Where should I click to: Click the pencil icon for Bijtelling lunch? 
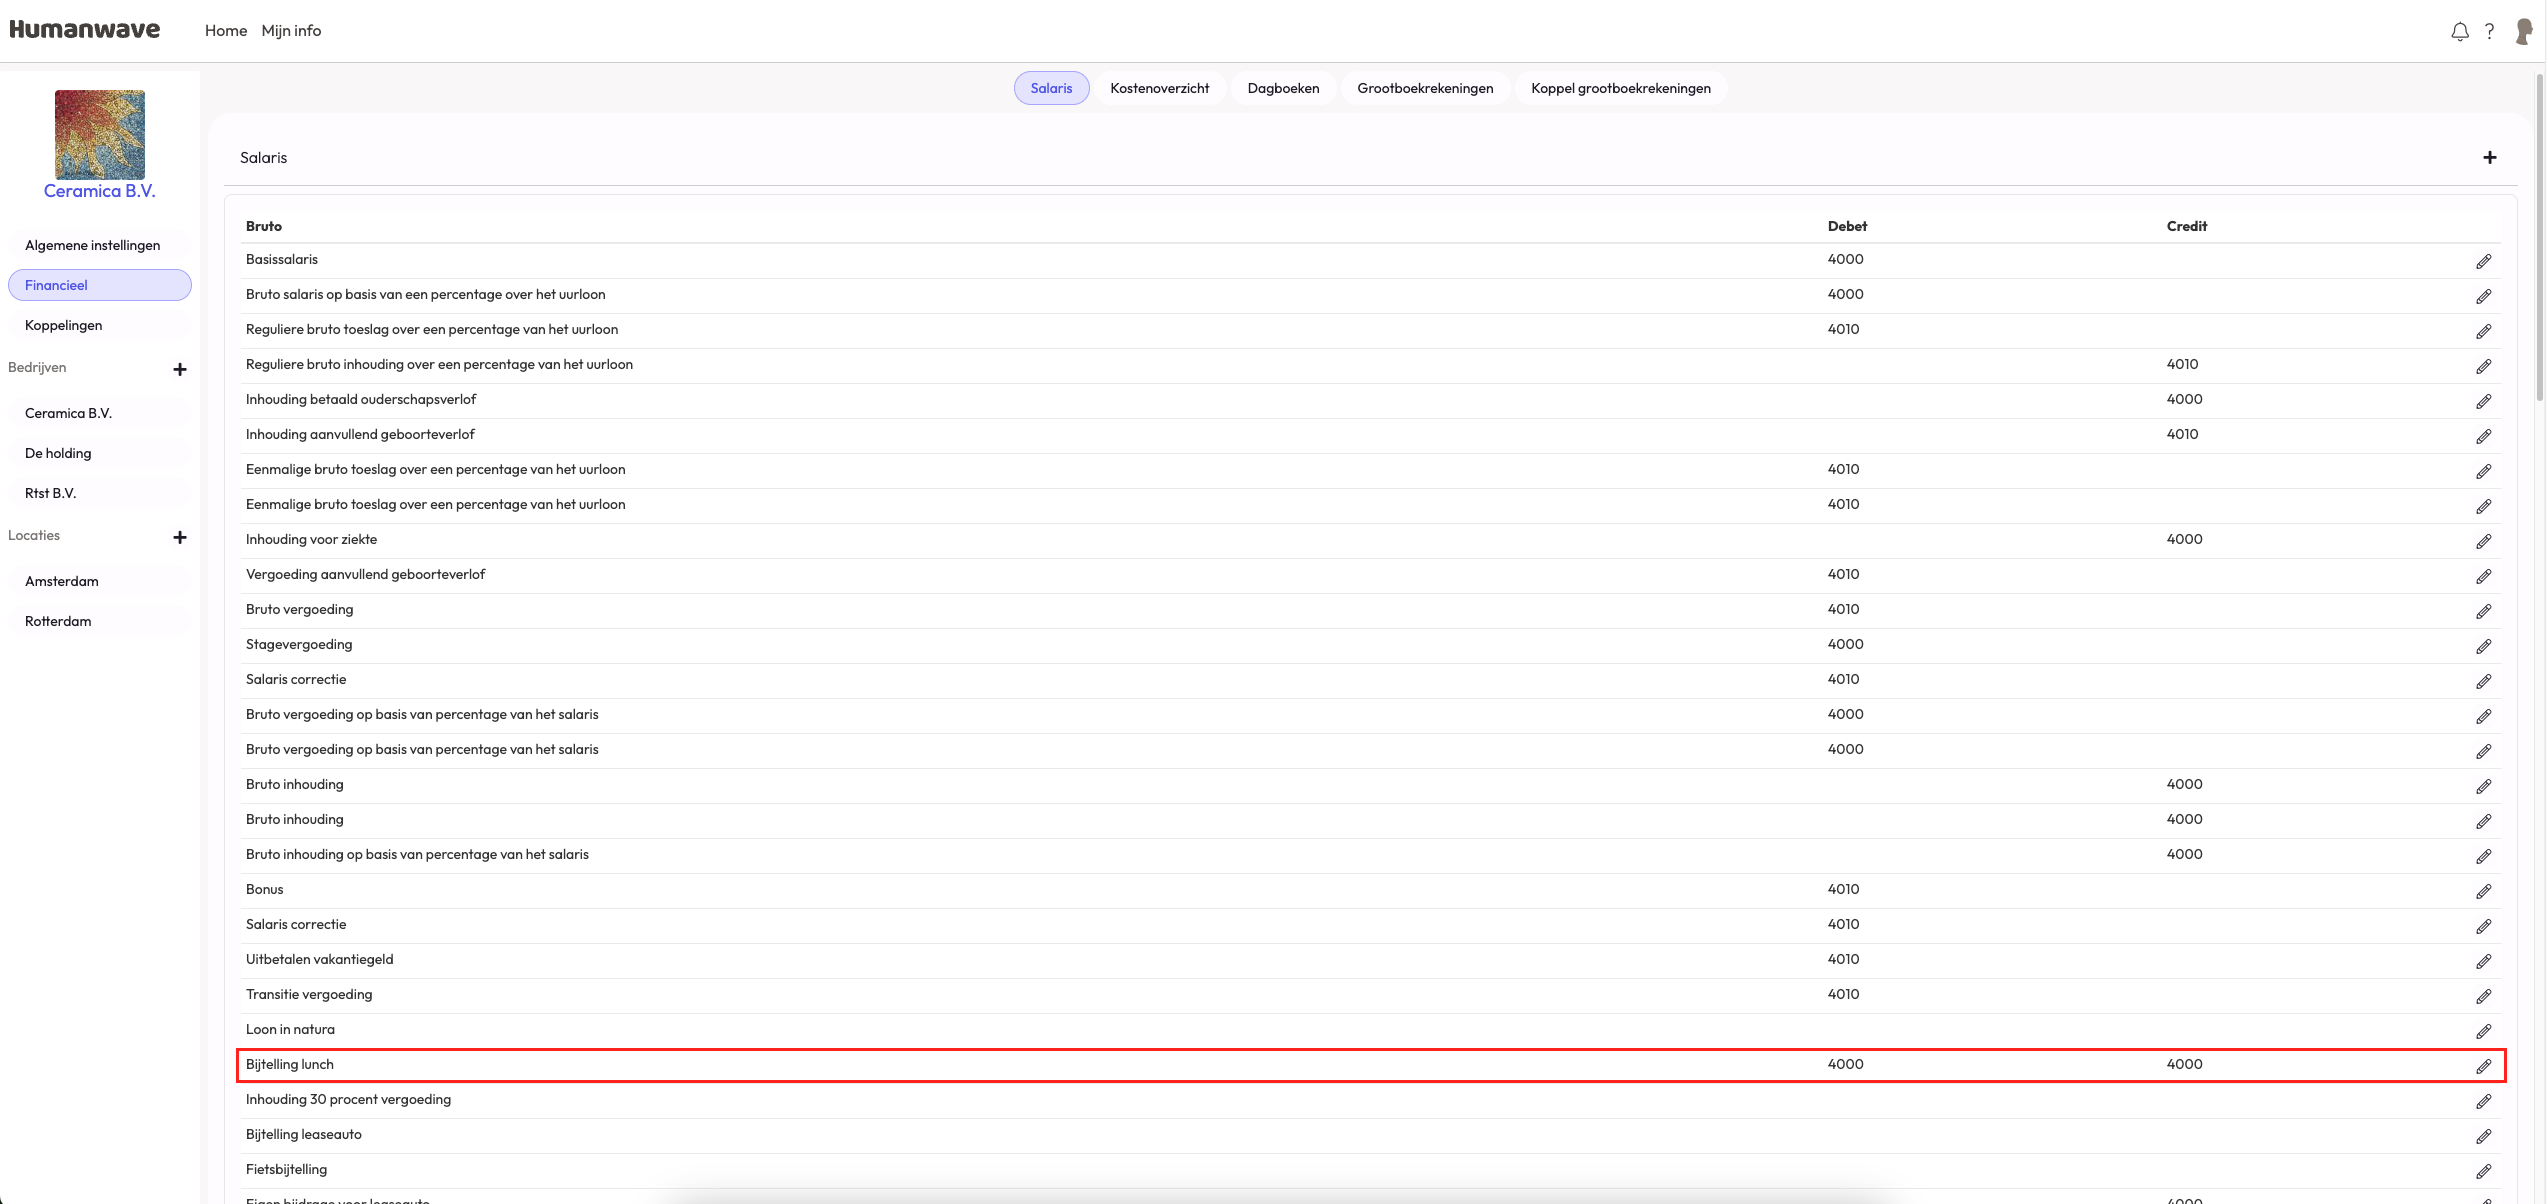pyautogui.click(x=2483, y=1066)
